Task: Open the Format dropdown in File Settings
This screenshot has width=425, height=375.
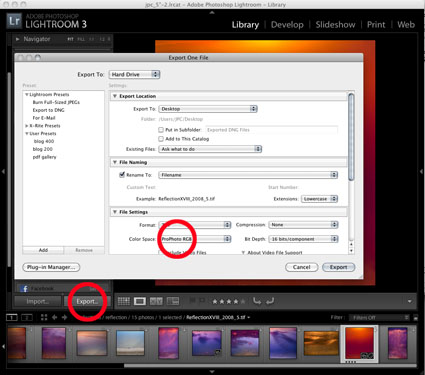Action: 195,225
